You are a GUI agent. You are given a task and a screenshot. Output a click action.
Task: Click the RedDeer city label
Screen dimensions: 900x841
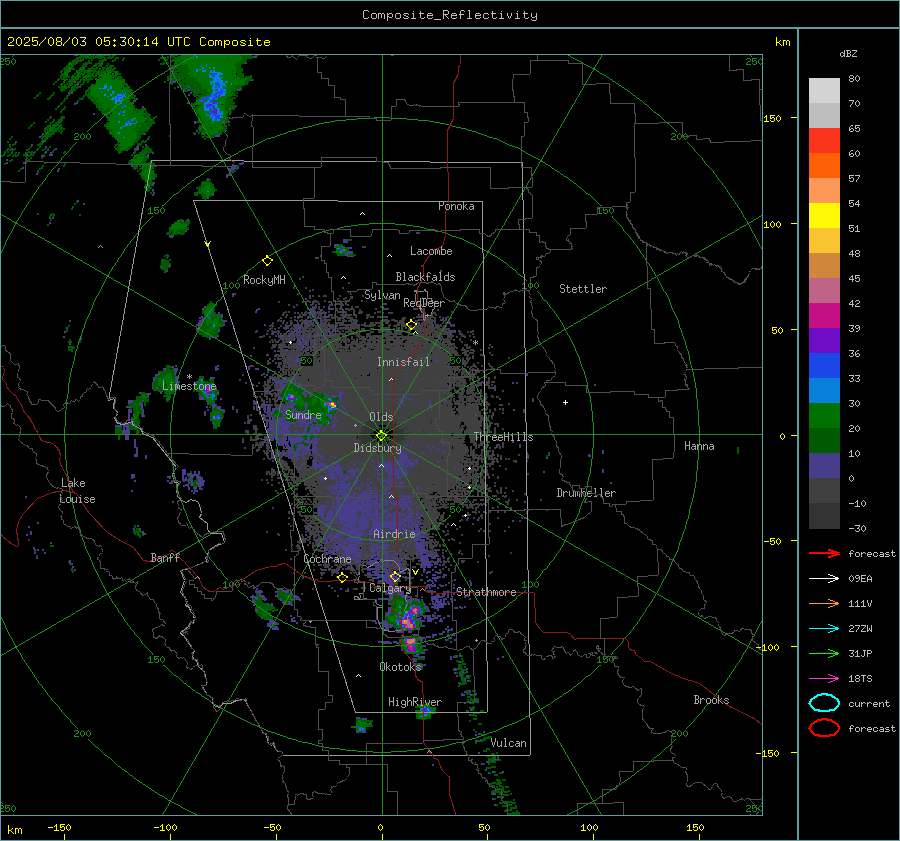coord(424,303)
